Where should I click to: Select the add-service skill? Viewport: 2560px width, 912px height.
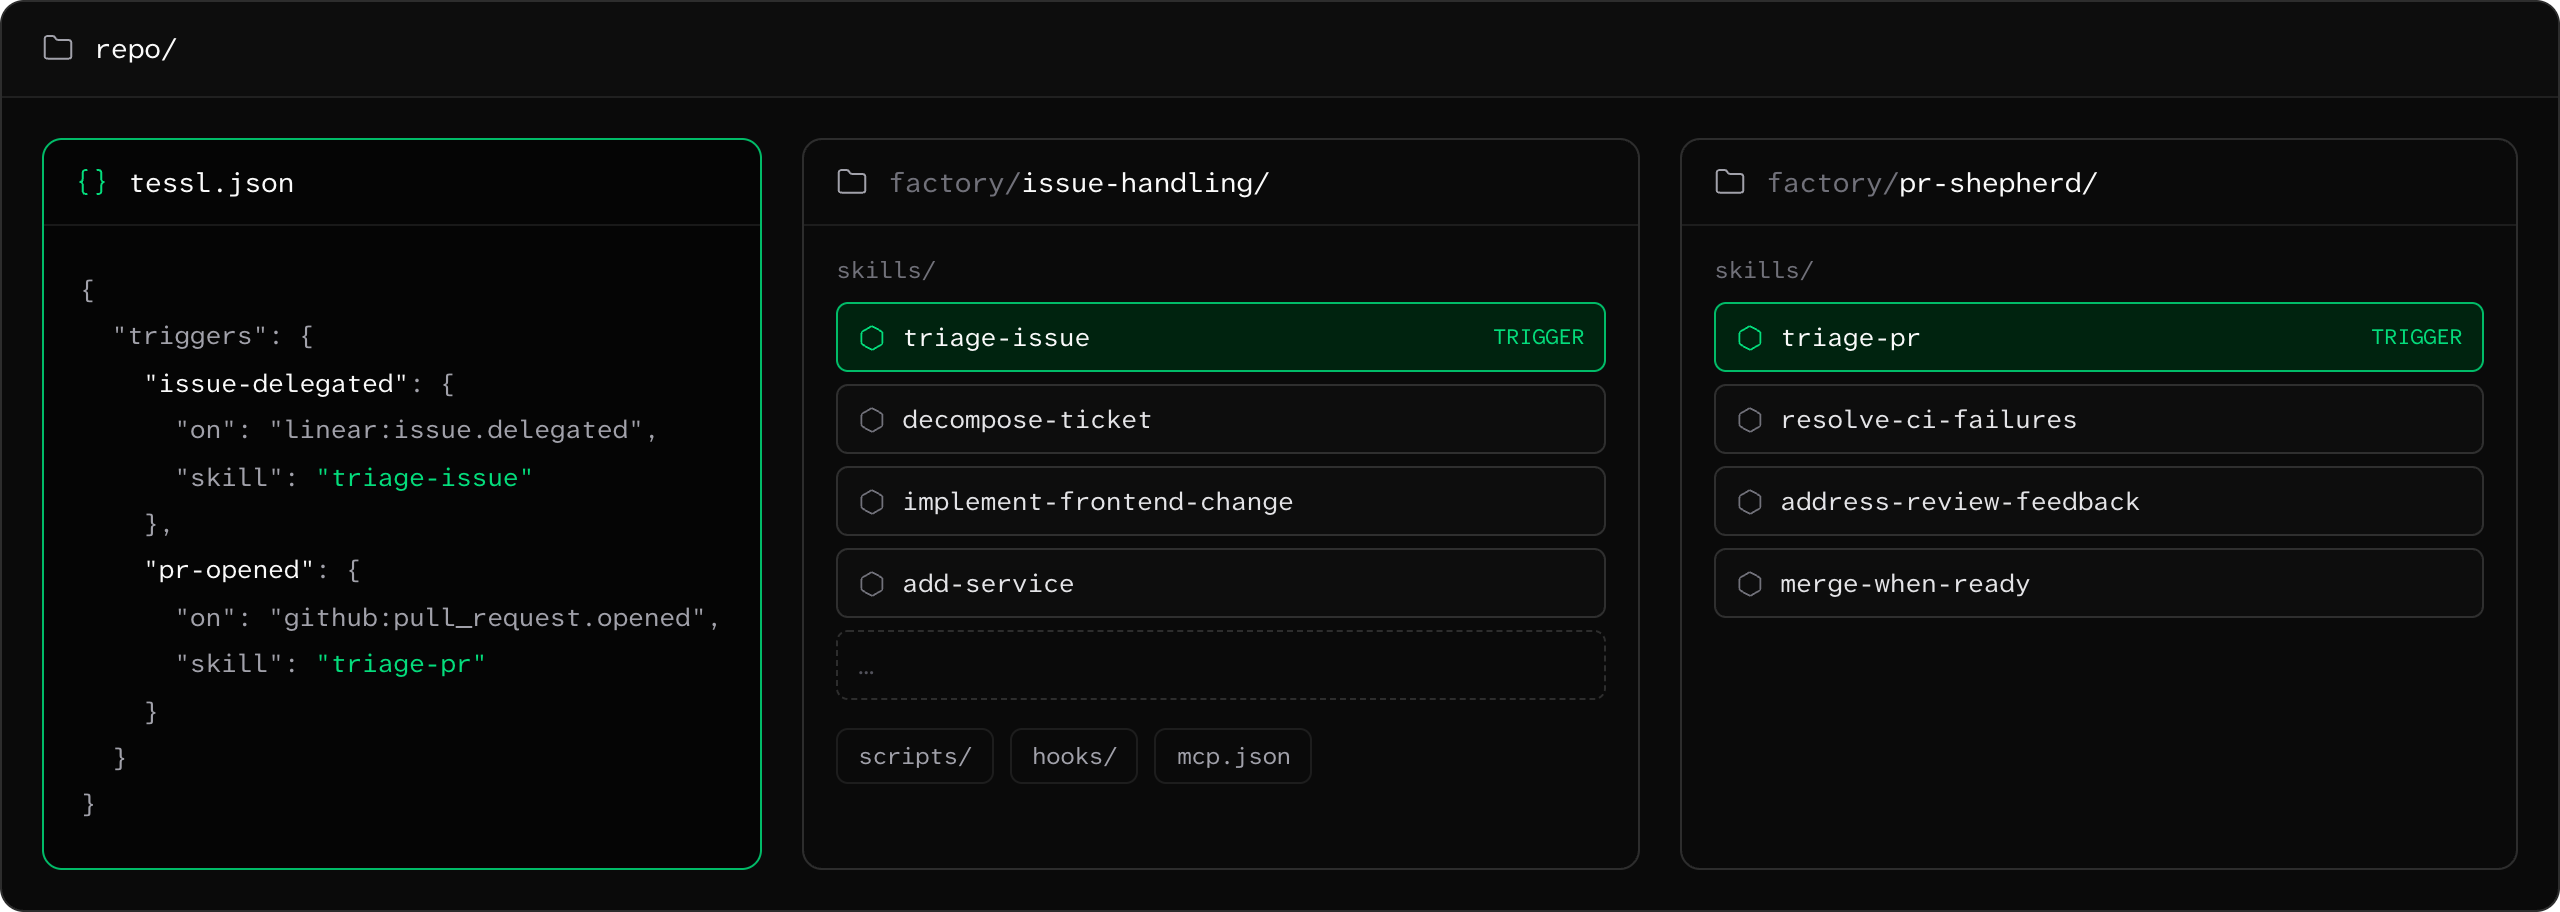click(1221, 584)
